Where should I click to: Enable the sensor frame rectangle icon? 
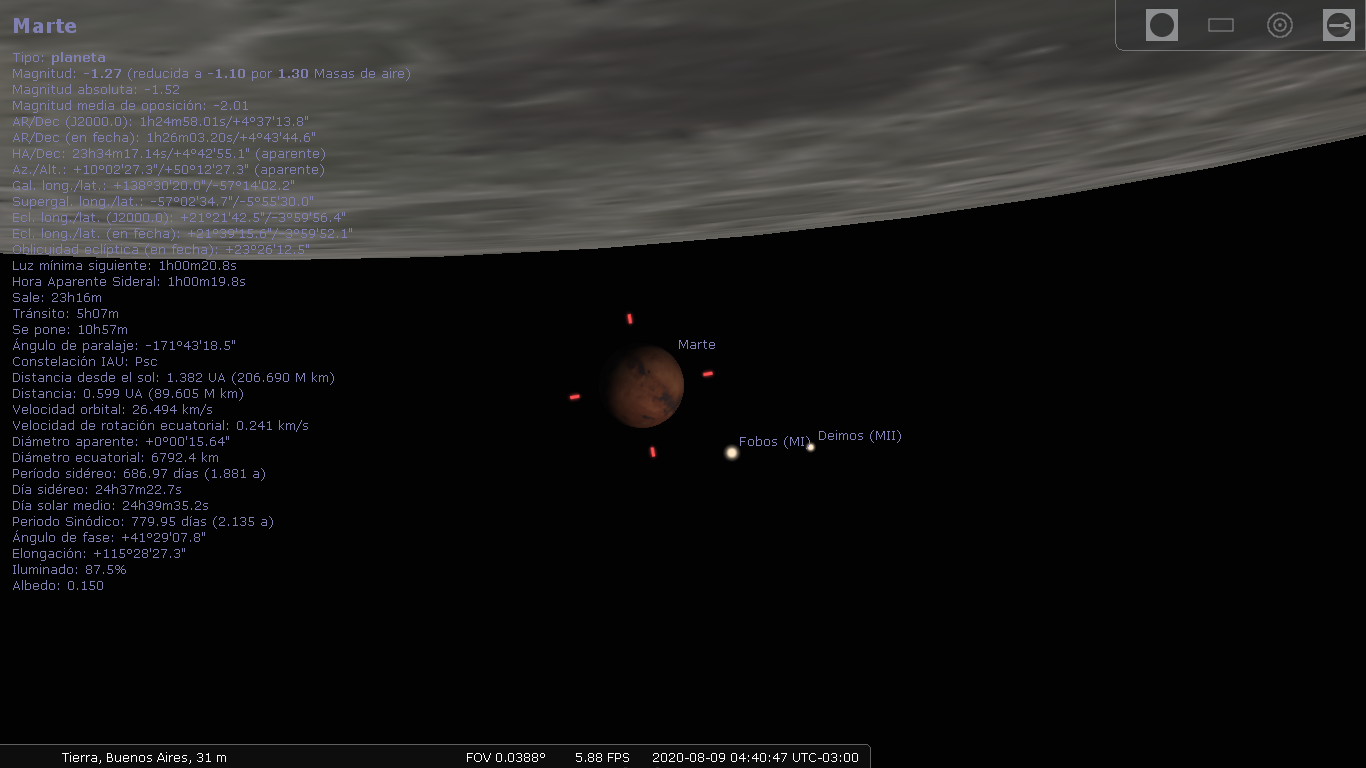pyautogui.click(x=1221, y=25)
